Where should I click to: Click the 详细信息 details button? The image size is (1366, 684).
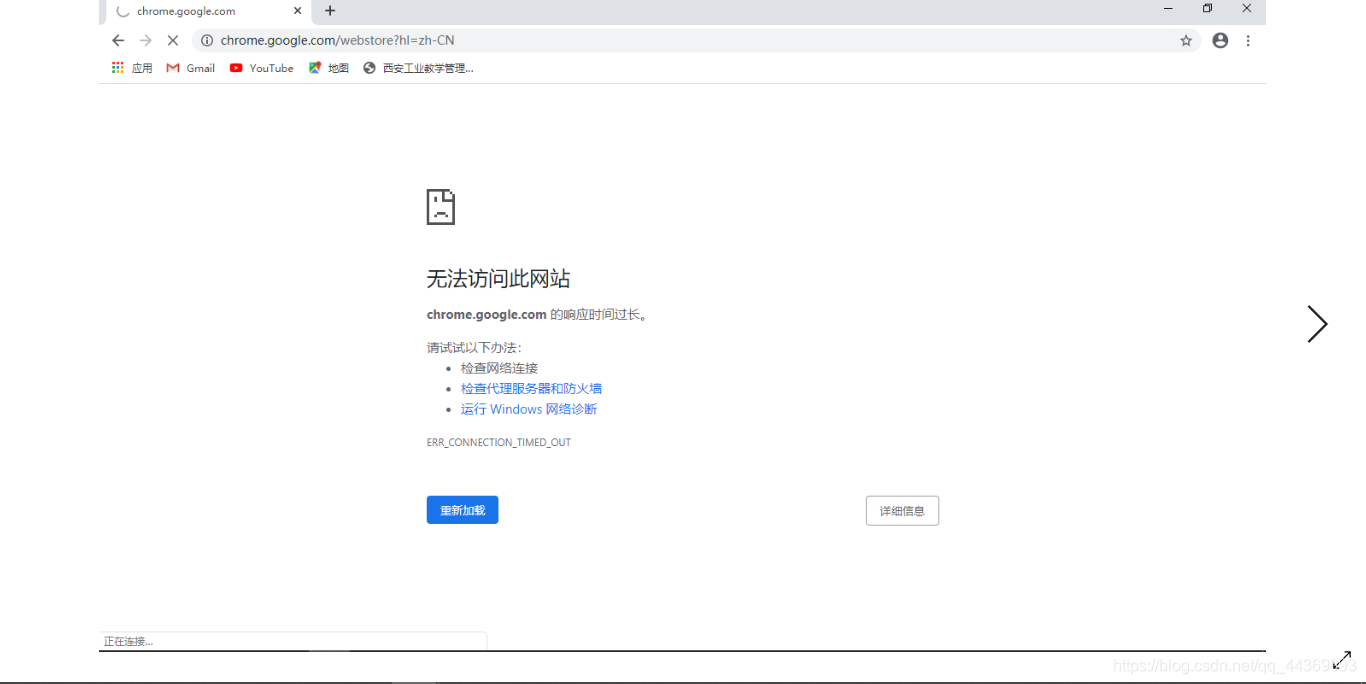(902, 511)
